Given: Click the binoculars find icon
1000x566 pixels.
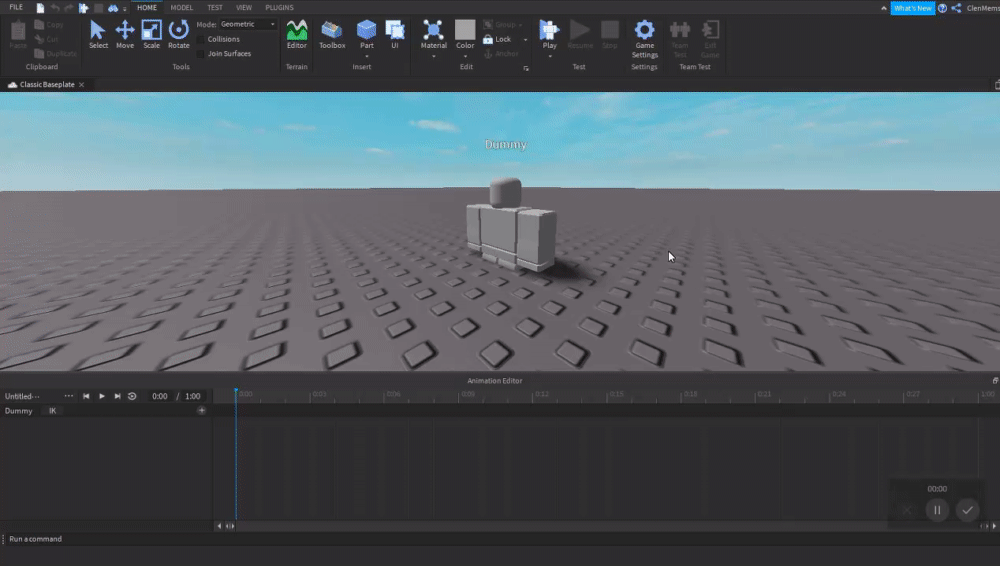Looking at the screenshot, I should pos(113,8).
